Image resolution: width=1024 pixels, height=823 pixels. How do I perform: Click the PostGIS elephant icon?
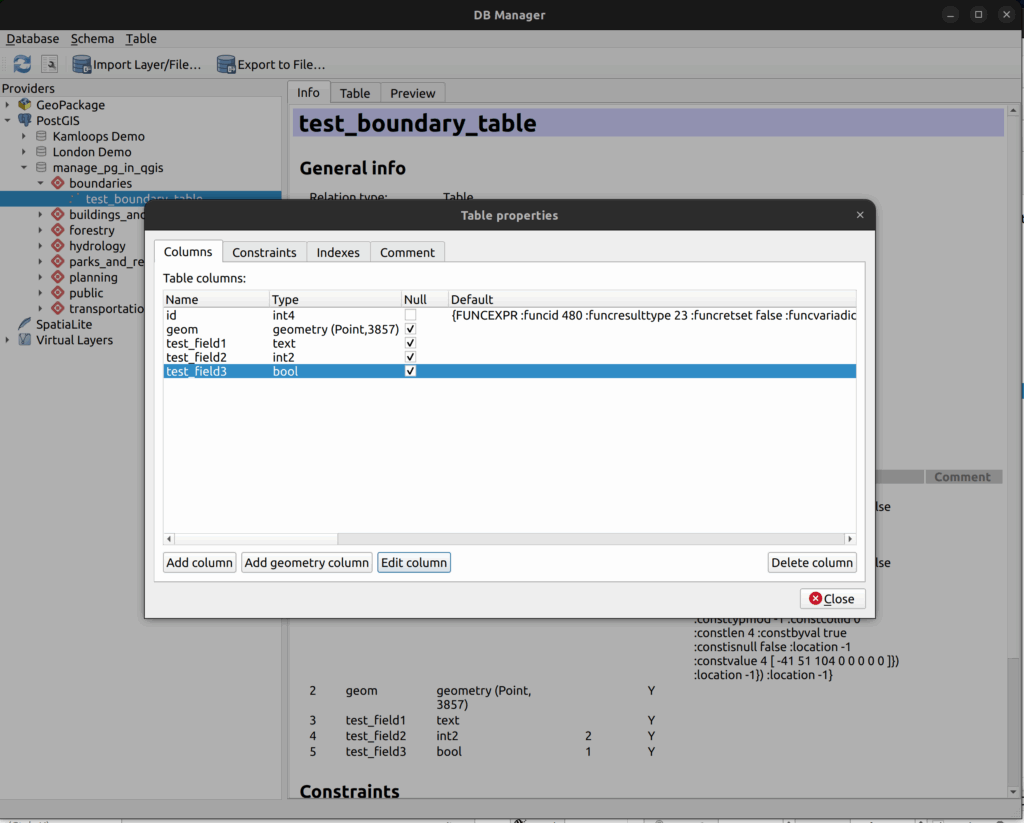[x=25, y=121]
